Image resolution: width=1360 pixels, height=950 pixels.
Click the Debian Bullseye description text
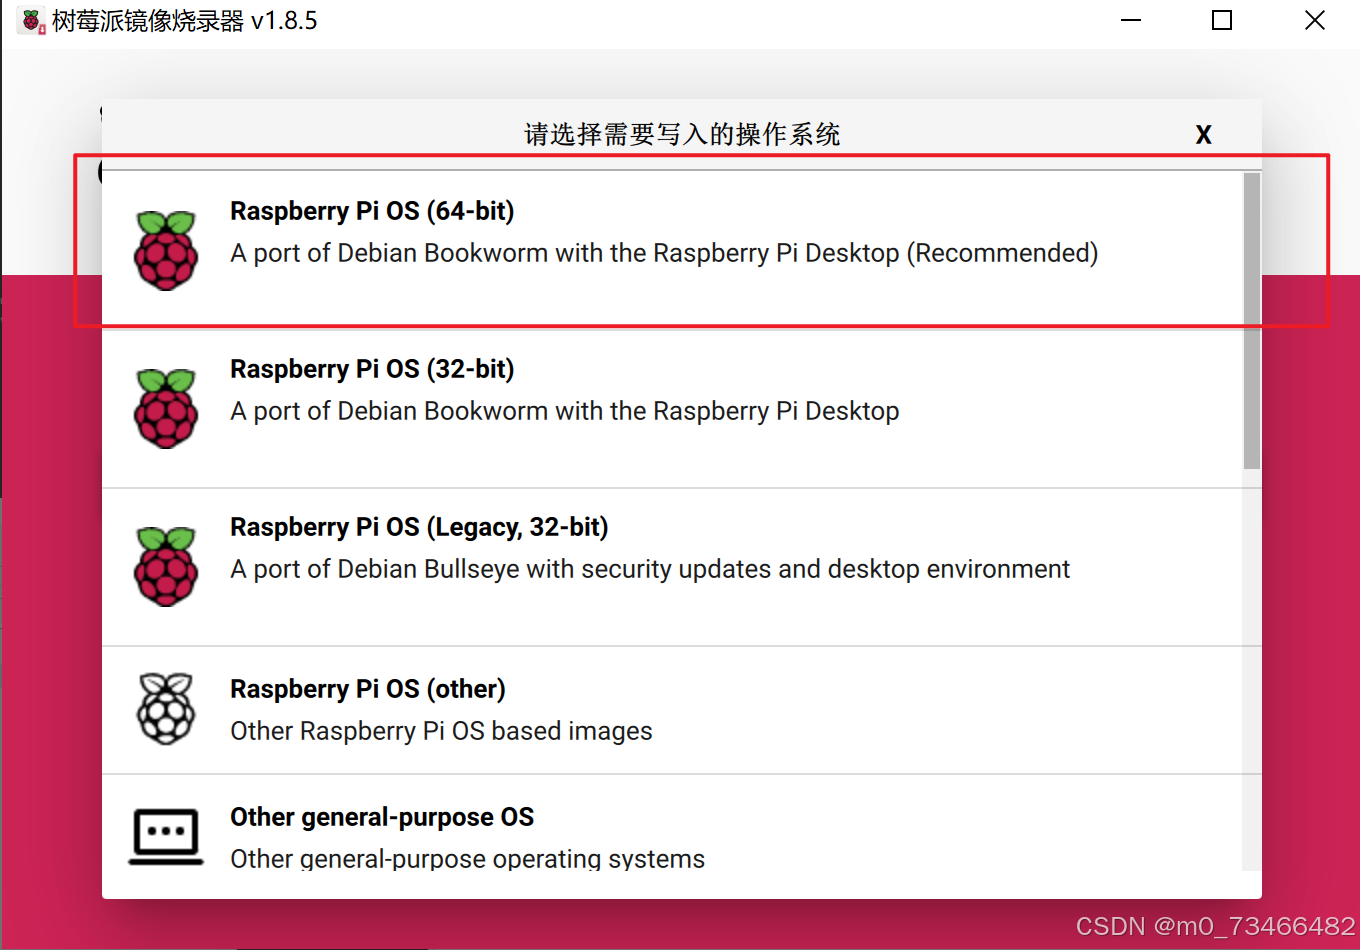pyautogui.click(x=650, y=568)
